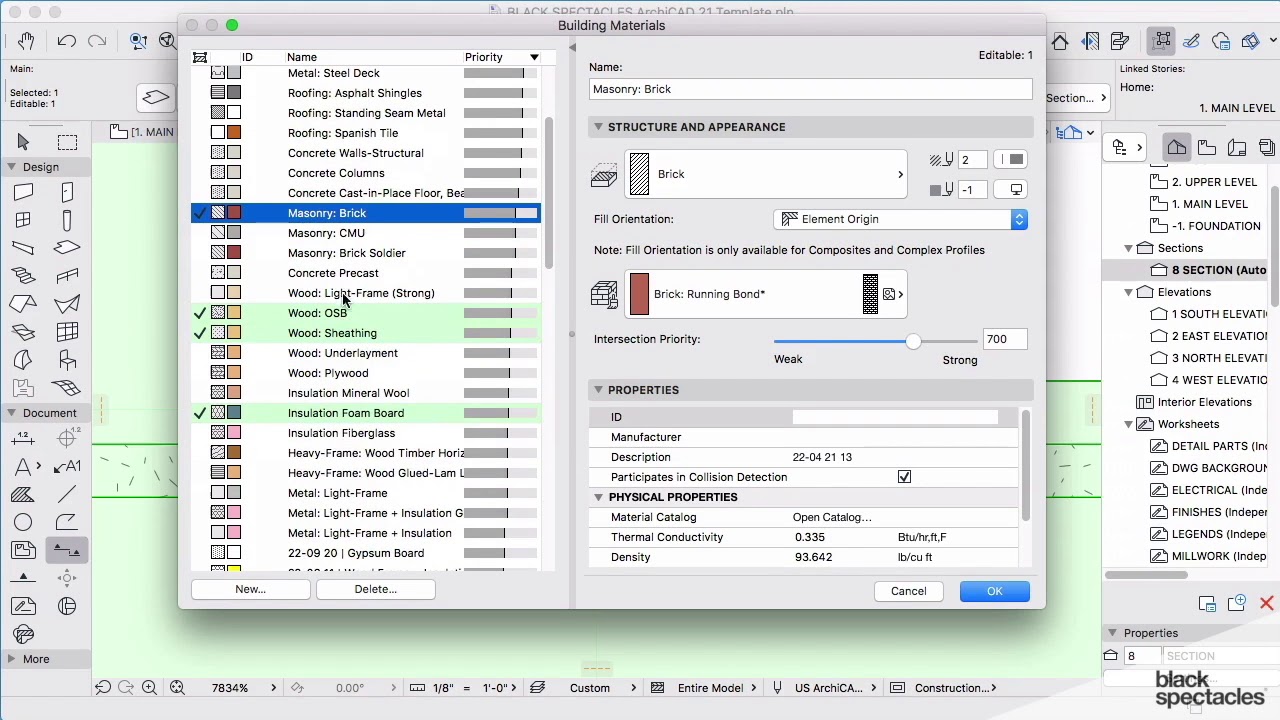Collapse the Physical Properties group
Viewport: 1280px width, 720px height.
598,497
